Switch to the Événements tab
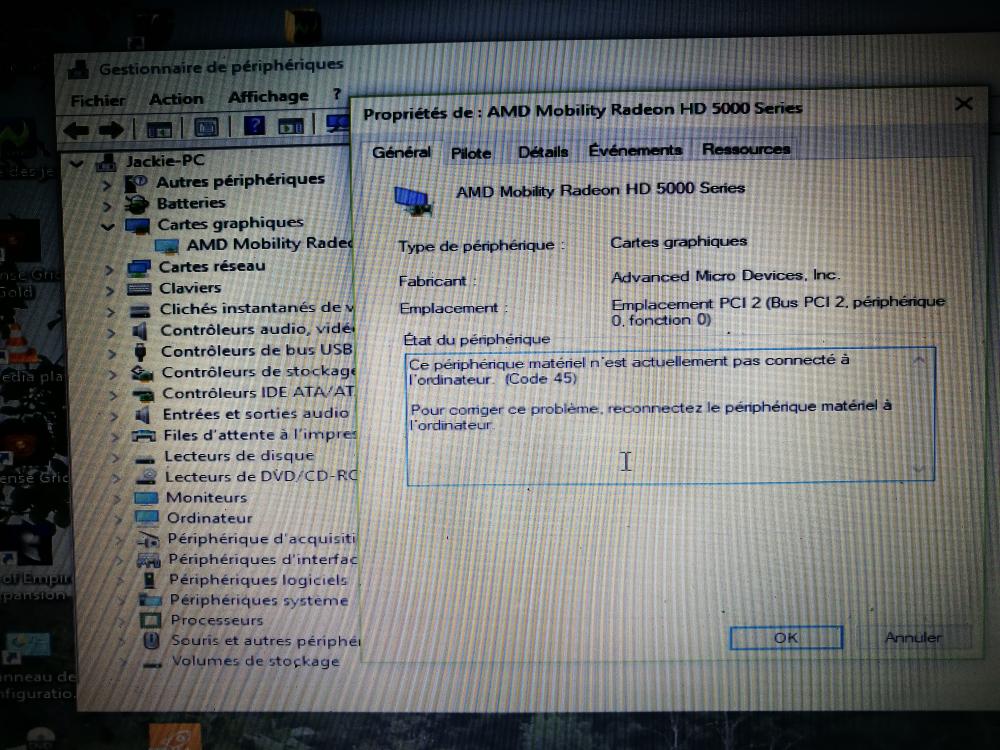This screenshot has width=1000, height=750. (635, 150)
